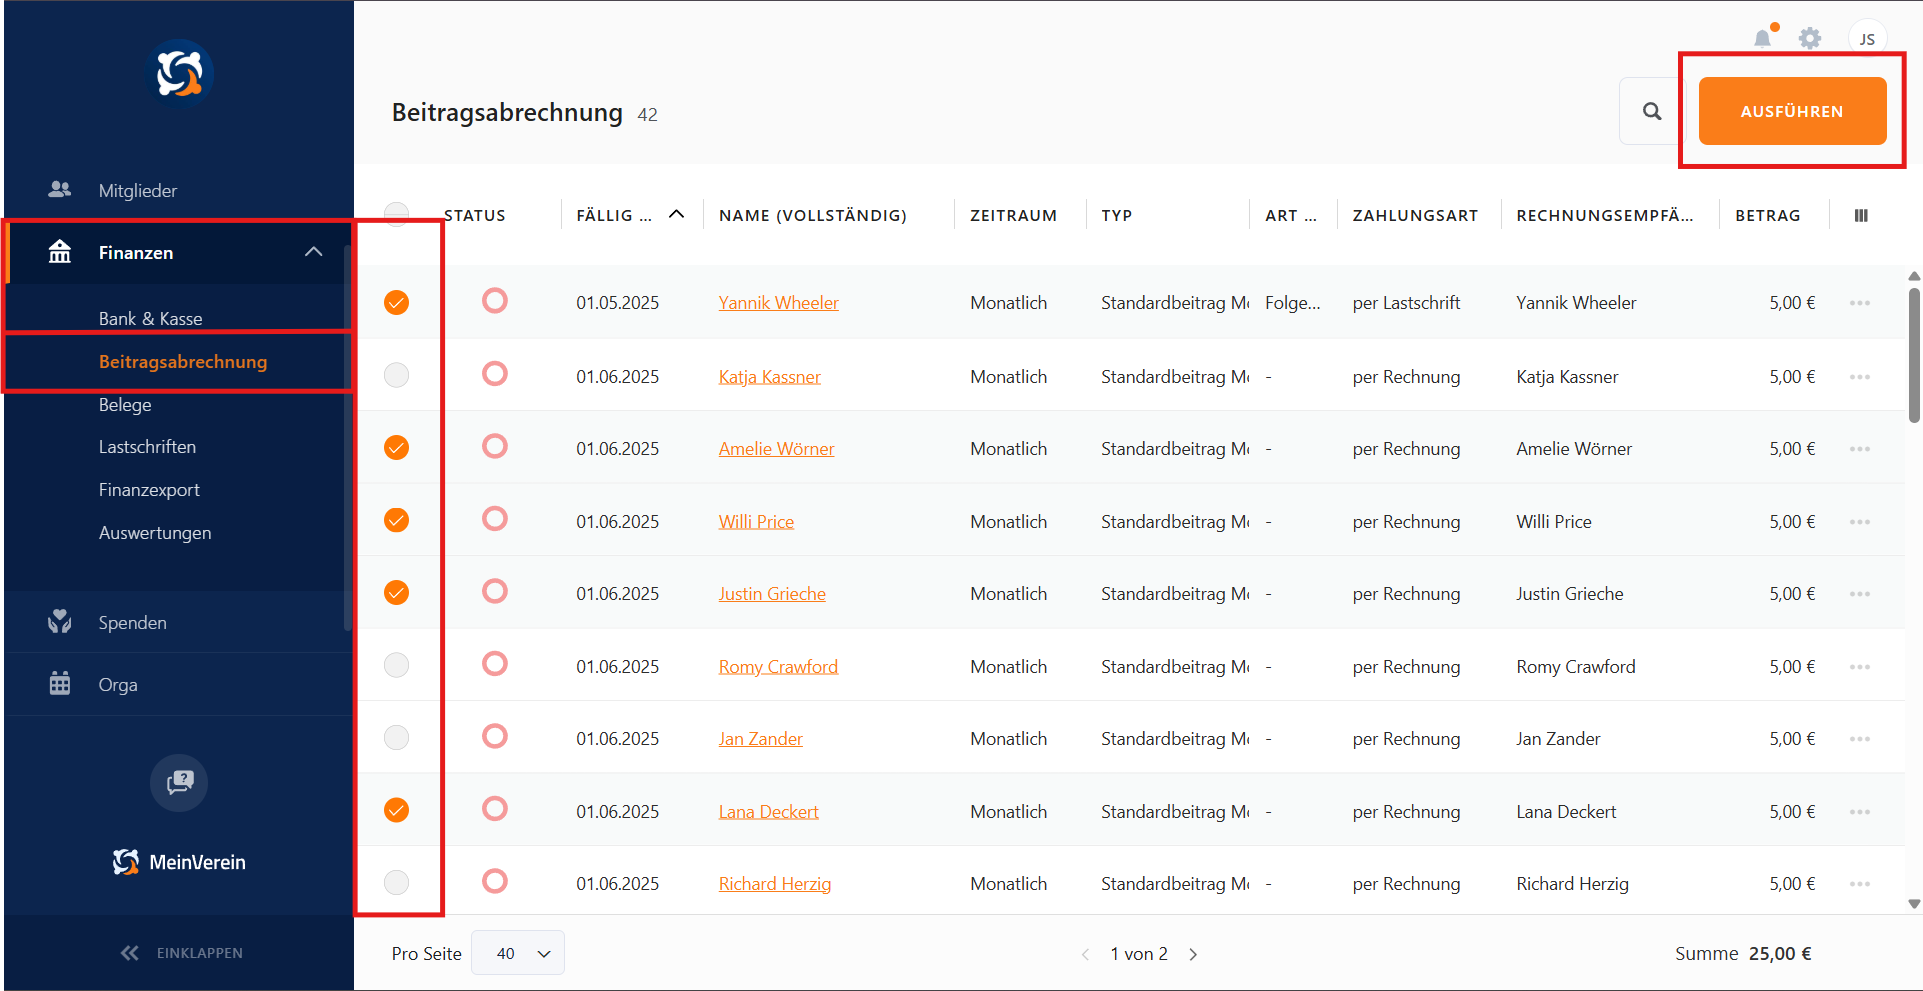Open the Pro Seite 40 dropdown
The height and width of the screenshot is (991, 1923).
point(518,953)
